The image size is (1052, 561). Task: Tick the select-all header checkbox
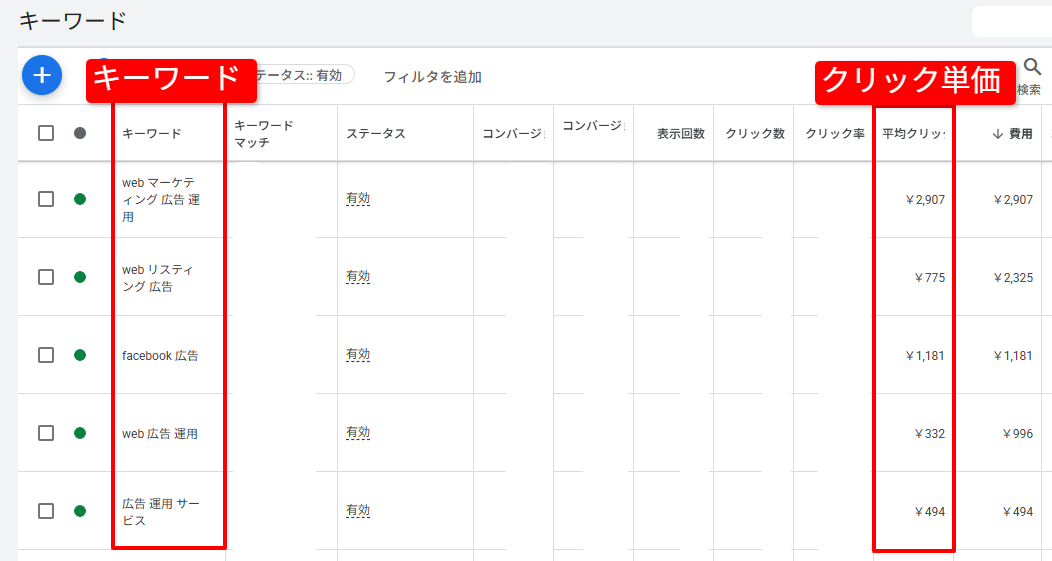point(46,133)
